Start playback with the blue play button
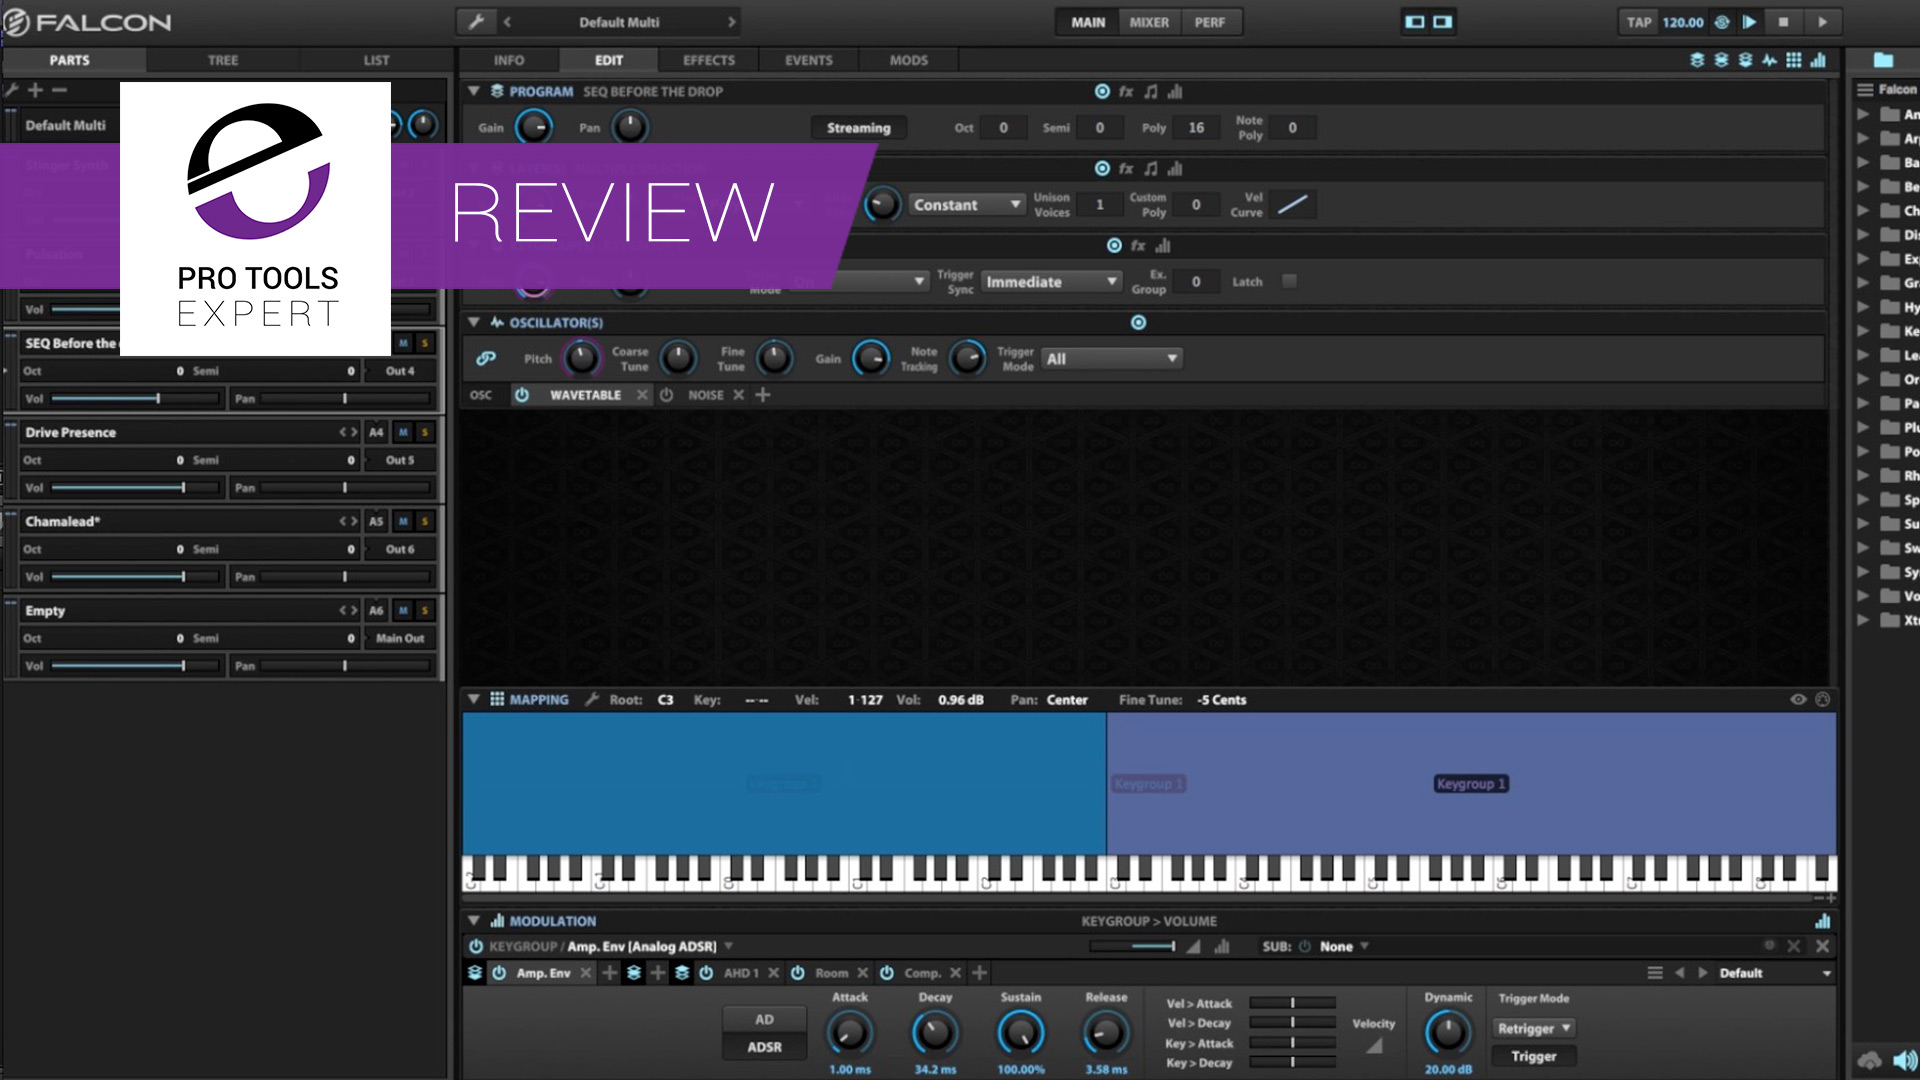 click(1749, 22)
